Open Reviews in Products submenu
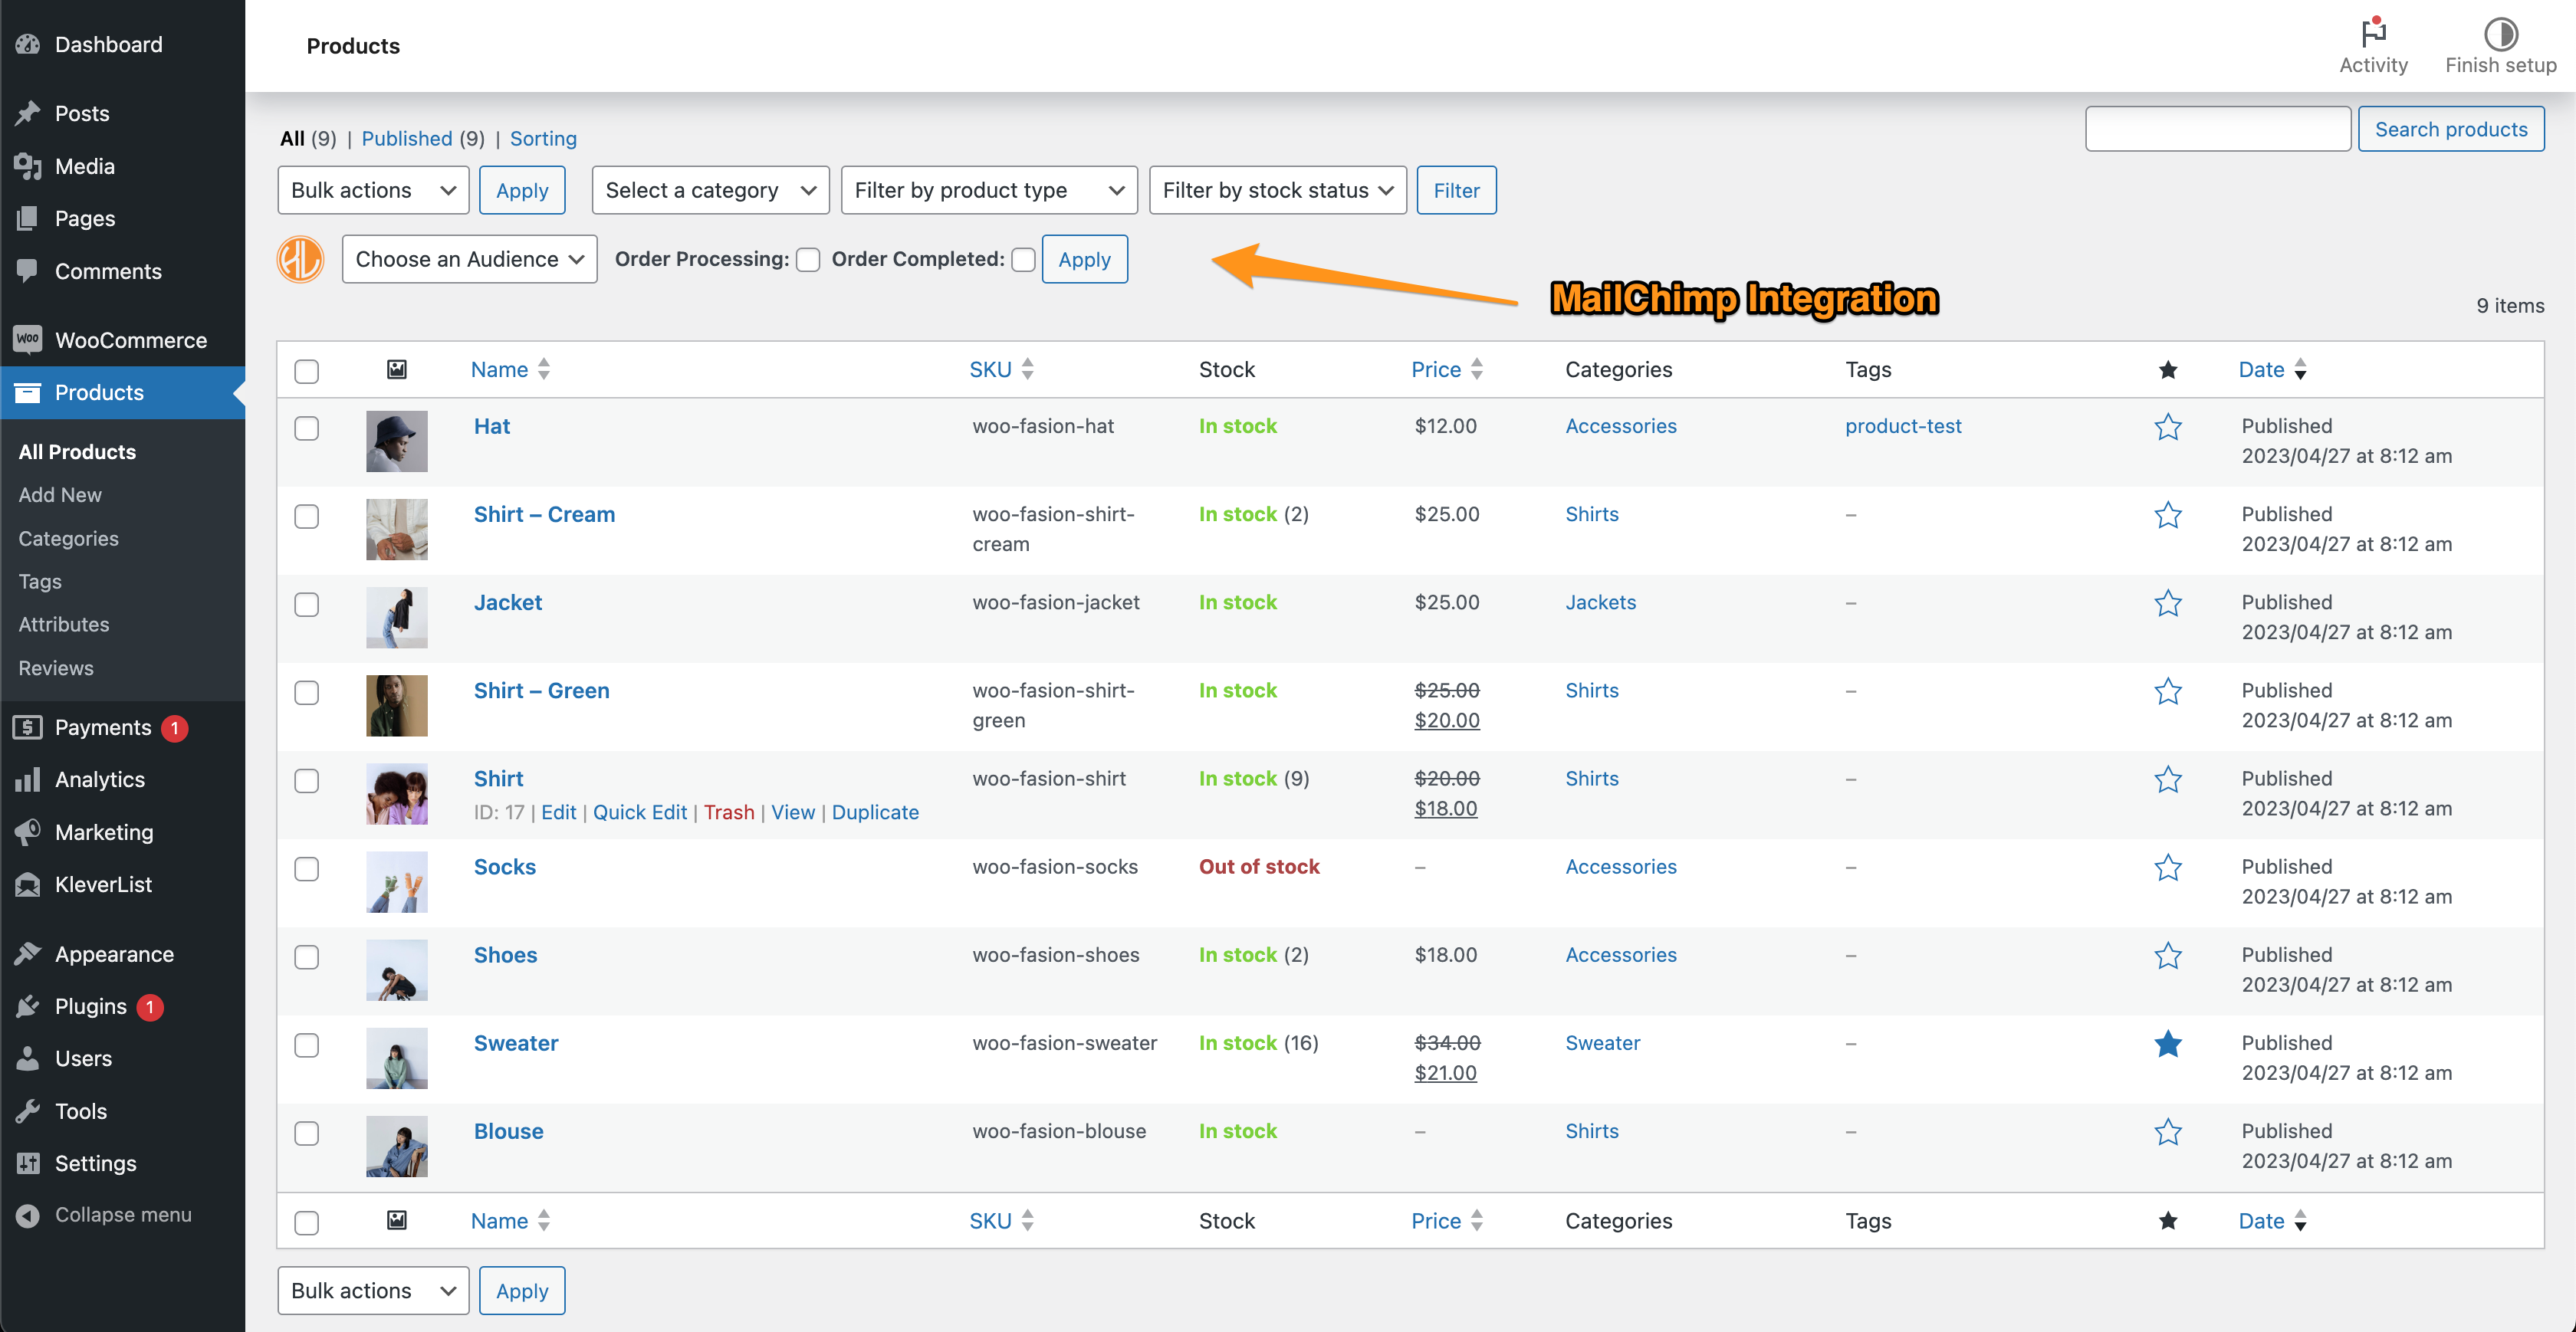This screenshot has height=1332, width=2576. 56,667
